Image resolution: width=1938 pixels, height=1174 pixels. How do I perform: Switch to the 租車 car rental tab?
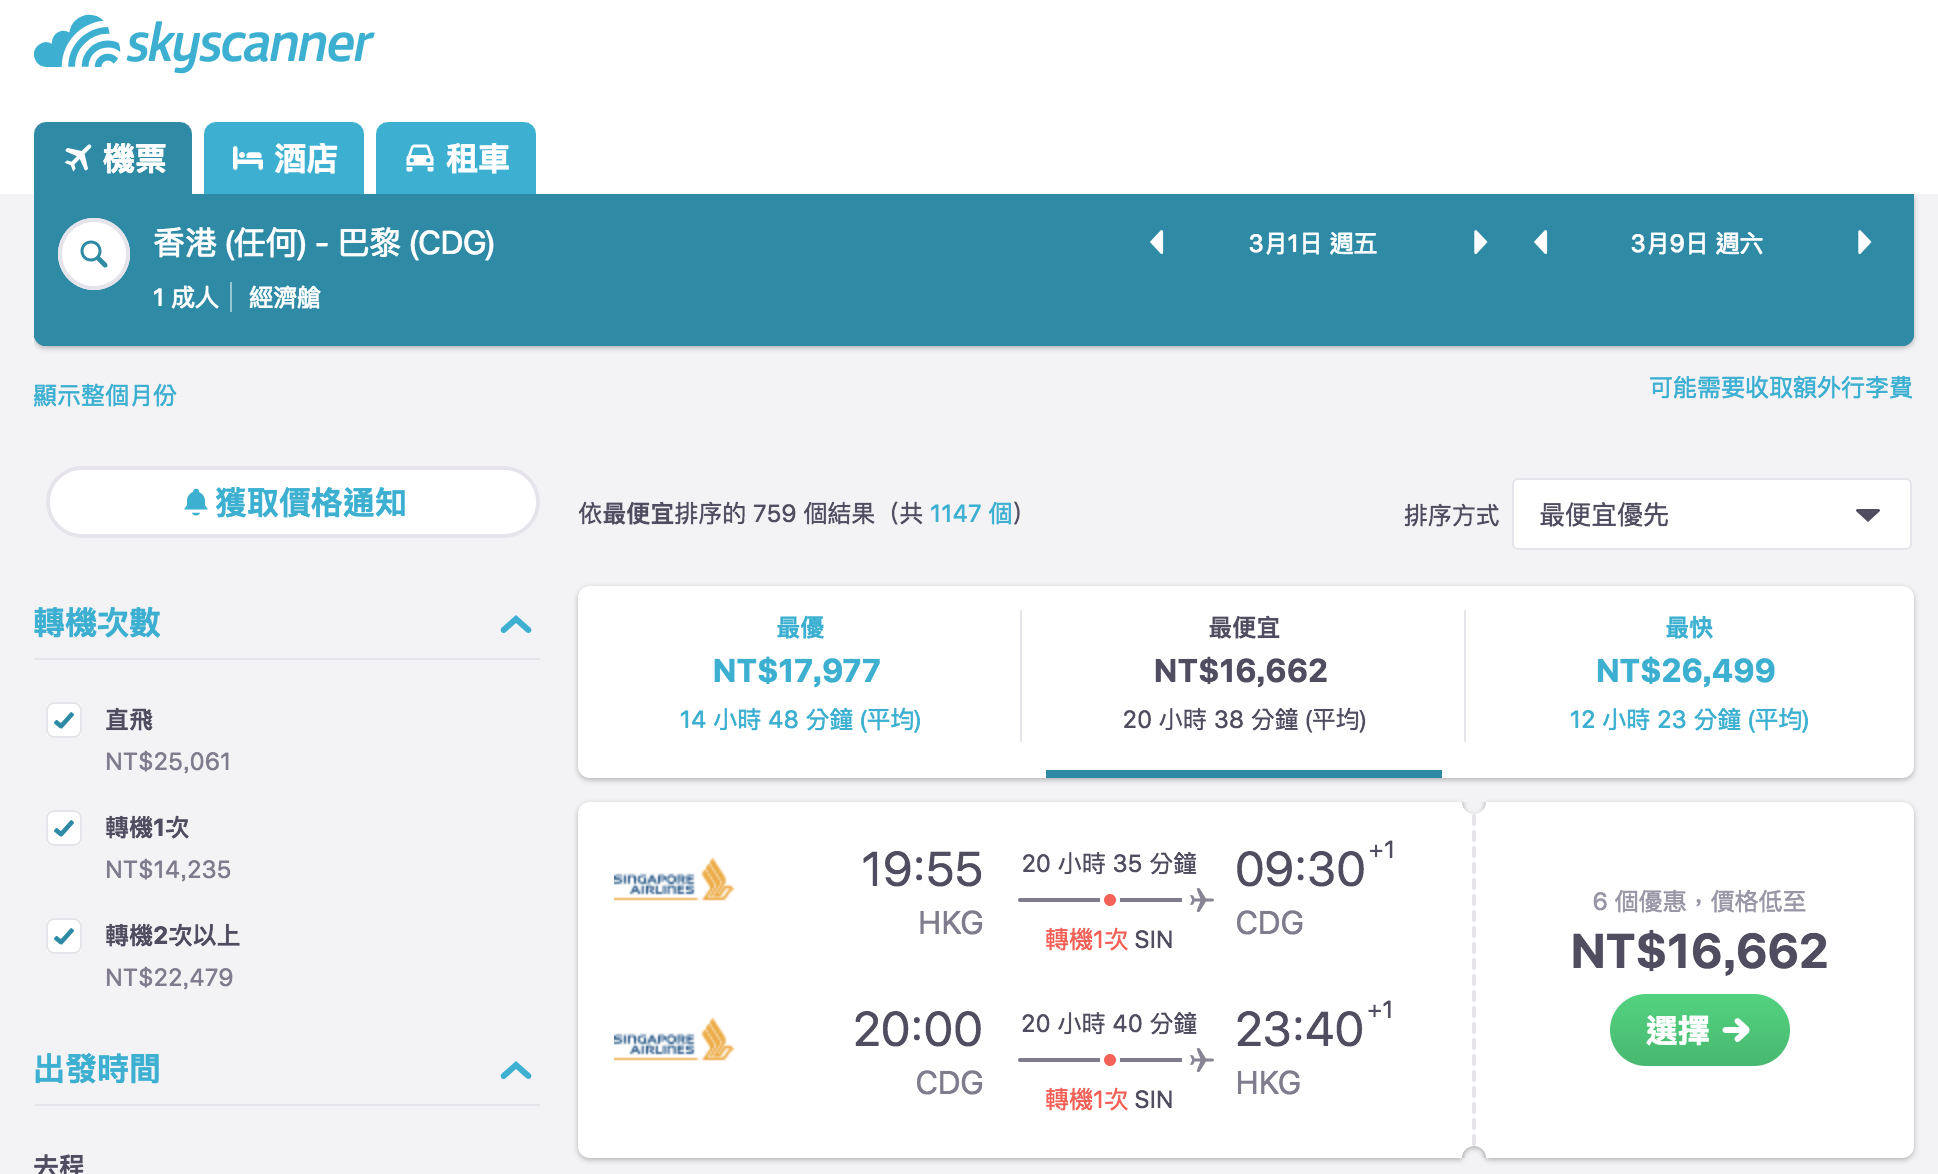pyautogui.click(x=456, y=158)
